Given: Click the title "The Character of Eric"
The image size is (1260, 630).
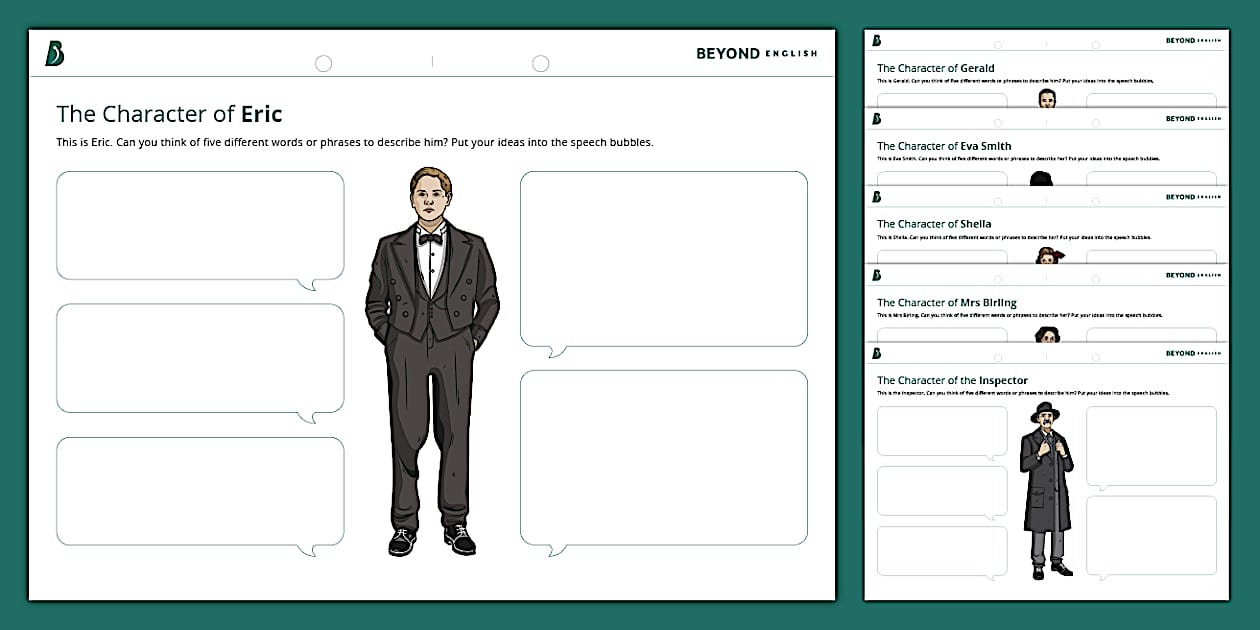Looking at the screenshot, I should click(x=170, y=113).
